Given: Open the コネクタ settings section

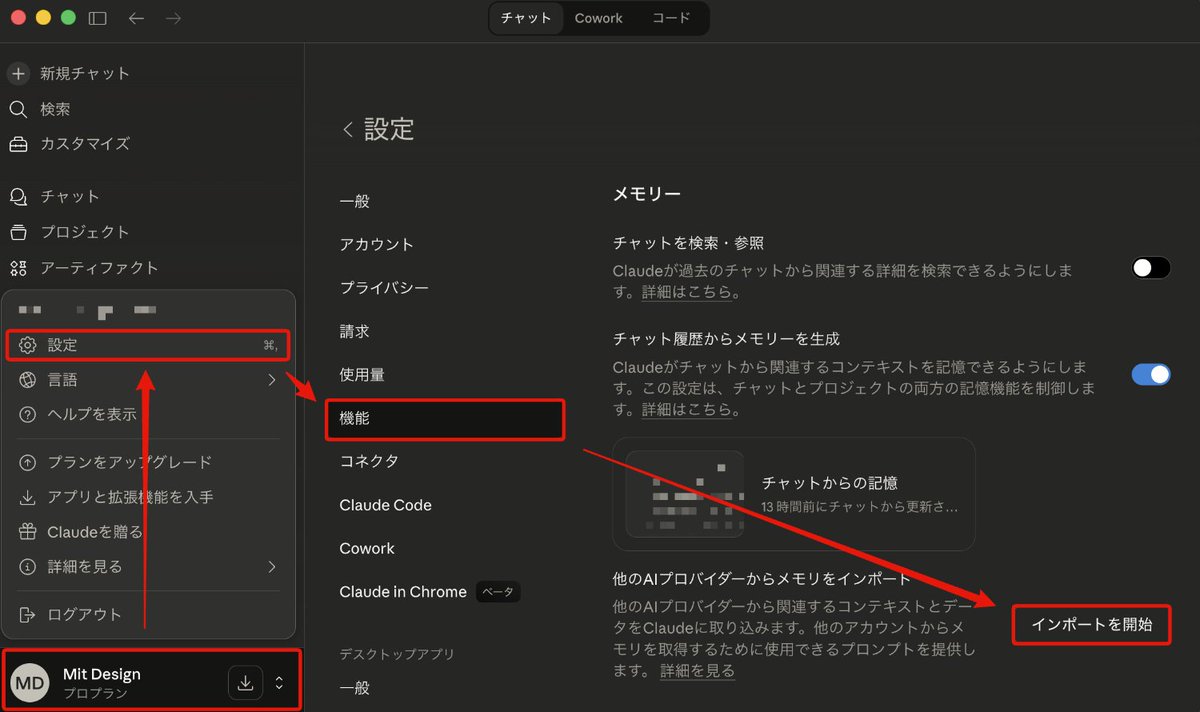Looking at the screenshot, I should point(369,461).
